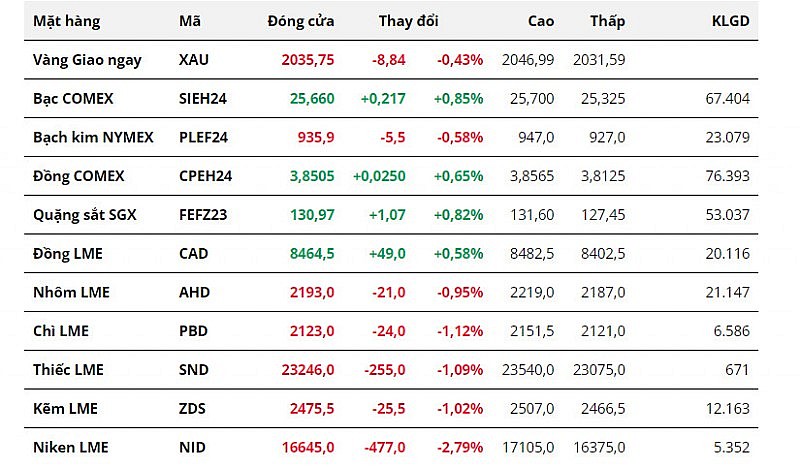Click the XAU ticker code

tap(194, 60)
